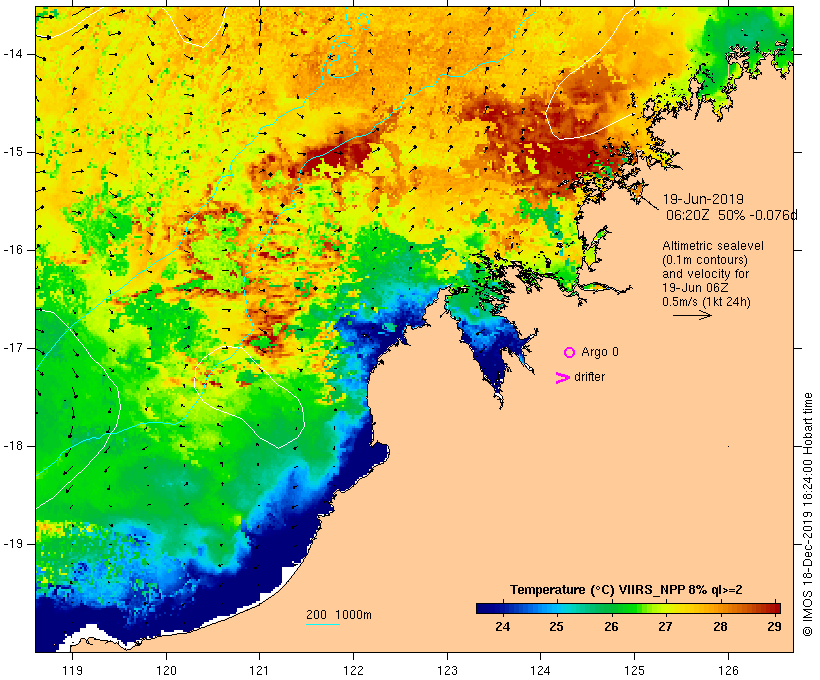Click the 28 value on color bar
Viewport: 820px width, 680px height.
point(720,627)
